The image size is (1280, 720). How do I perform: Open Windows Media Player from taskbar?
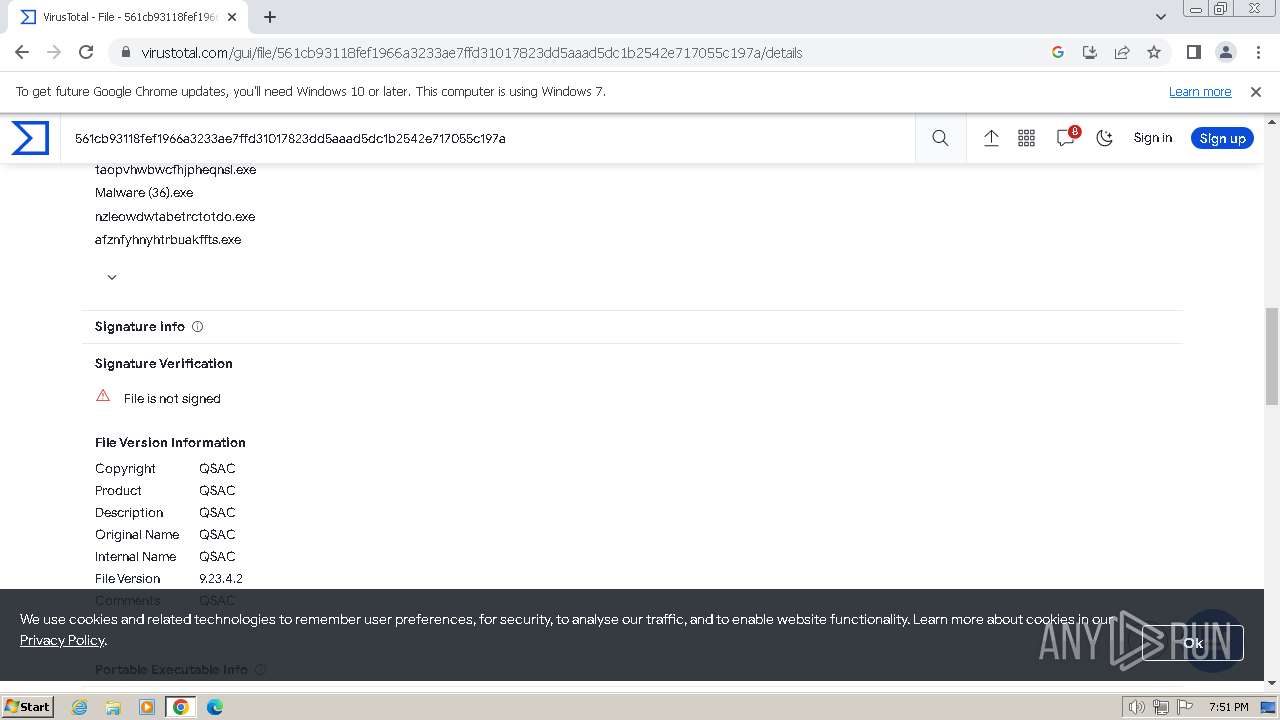pos(147,707)
